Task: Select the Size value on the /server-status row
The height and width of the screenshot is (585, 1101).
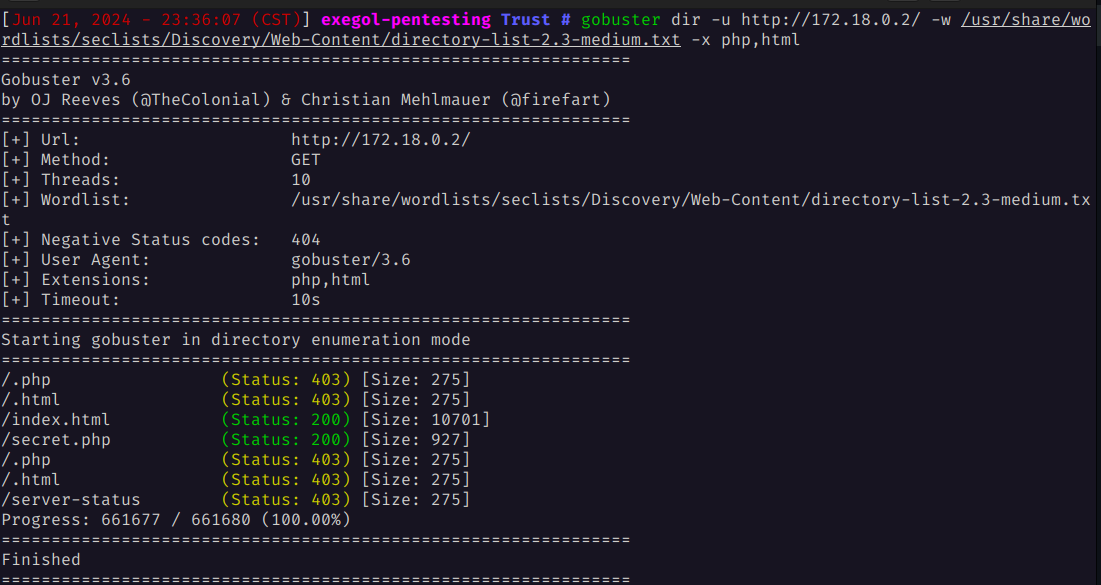Action: tap(416, 500)
